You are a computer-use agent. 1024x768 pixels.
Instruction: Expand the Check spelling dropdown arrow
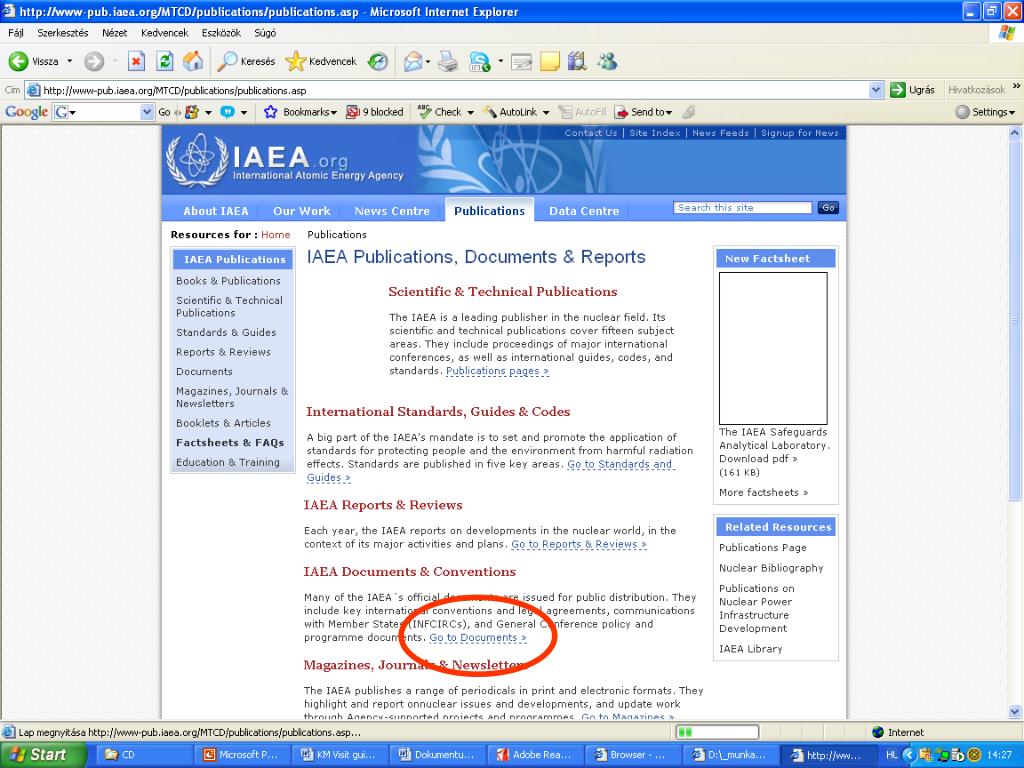point(470,112)
